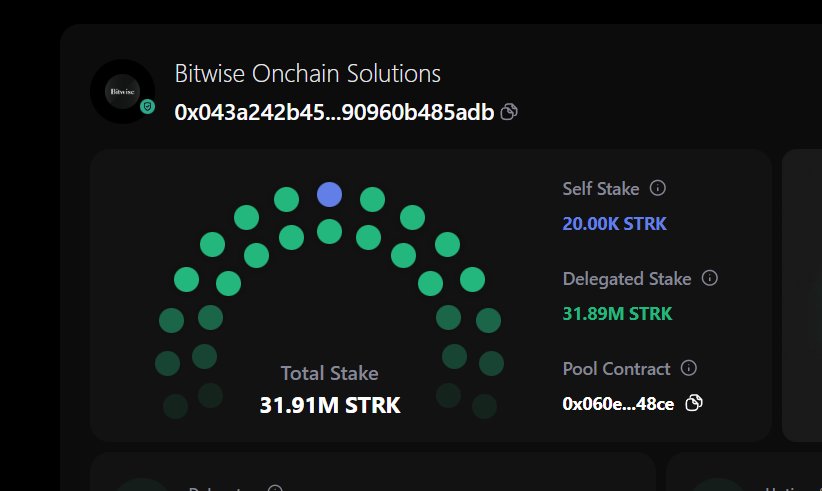Viewport: 822px width, 491px height.
Task: Copy the pool contract address
Action: click(x=694, y=403)
